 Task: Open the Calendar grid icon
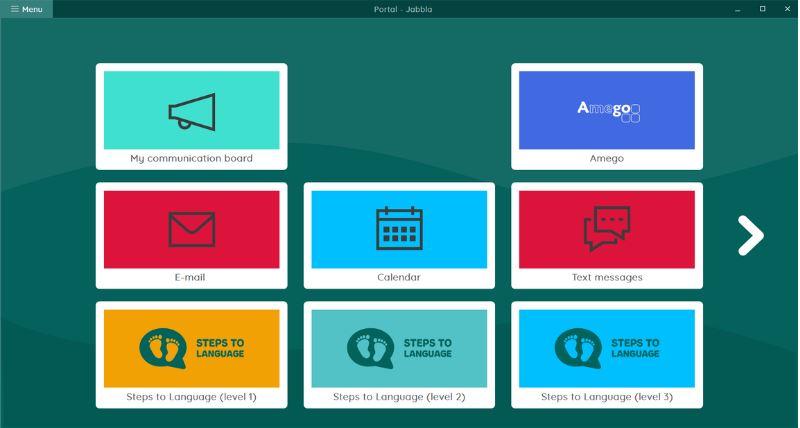pyautogui.click(x=399, y=229)
